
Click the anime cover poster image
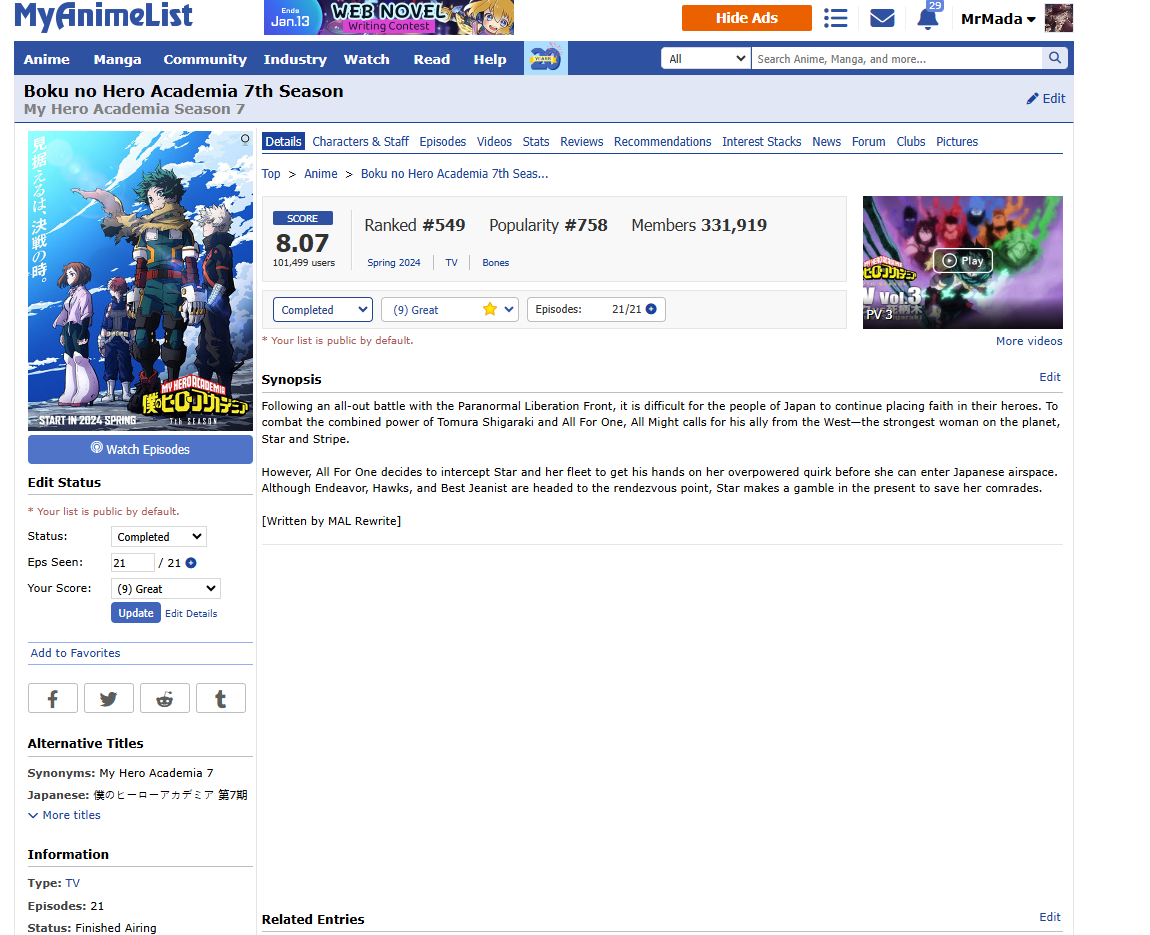(140, 281)
